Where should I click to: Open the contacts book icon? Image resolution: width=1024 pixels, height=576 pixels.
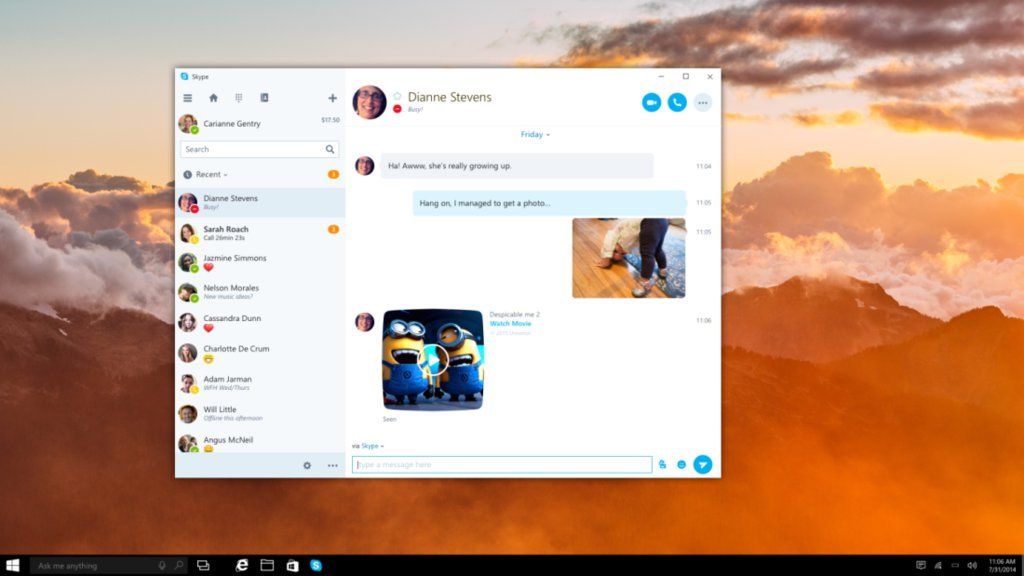264,98
